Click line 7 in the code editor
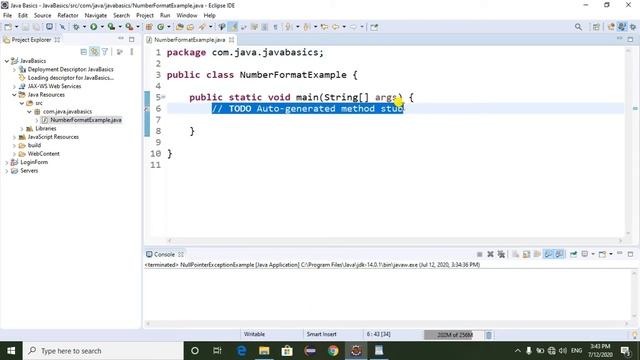The height and width of the screenshot is (360, 640). coord(395,120)
